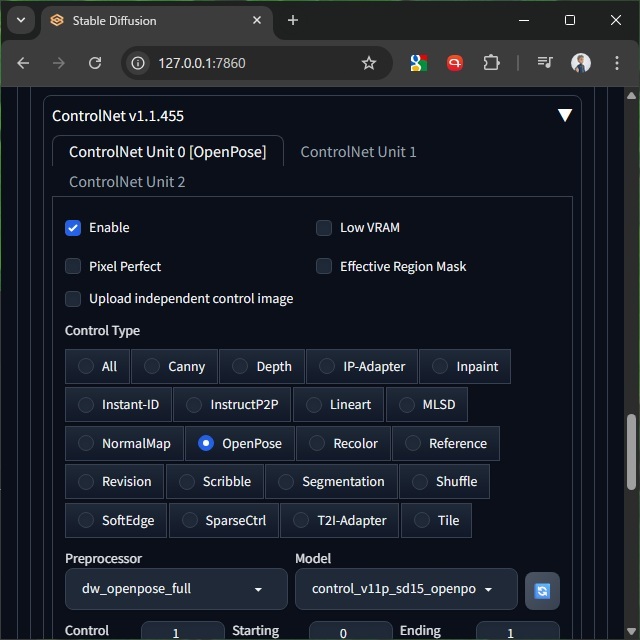Click the refresh models icon button

coord(542,590)
